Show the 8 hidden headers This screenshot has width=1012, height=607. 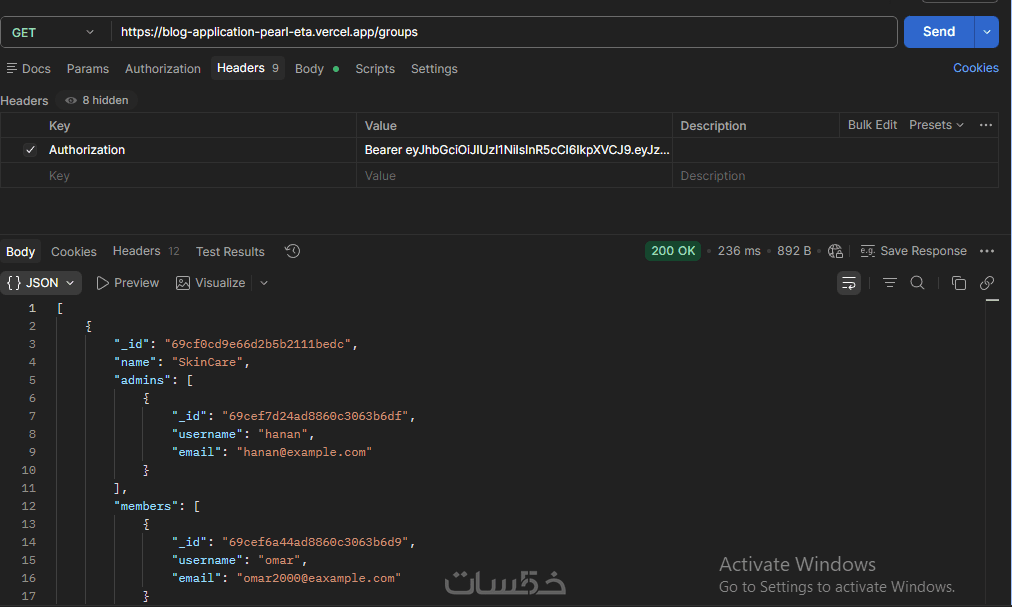(x=96, y=100)
